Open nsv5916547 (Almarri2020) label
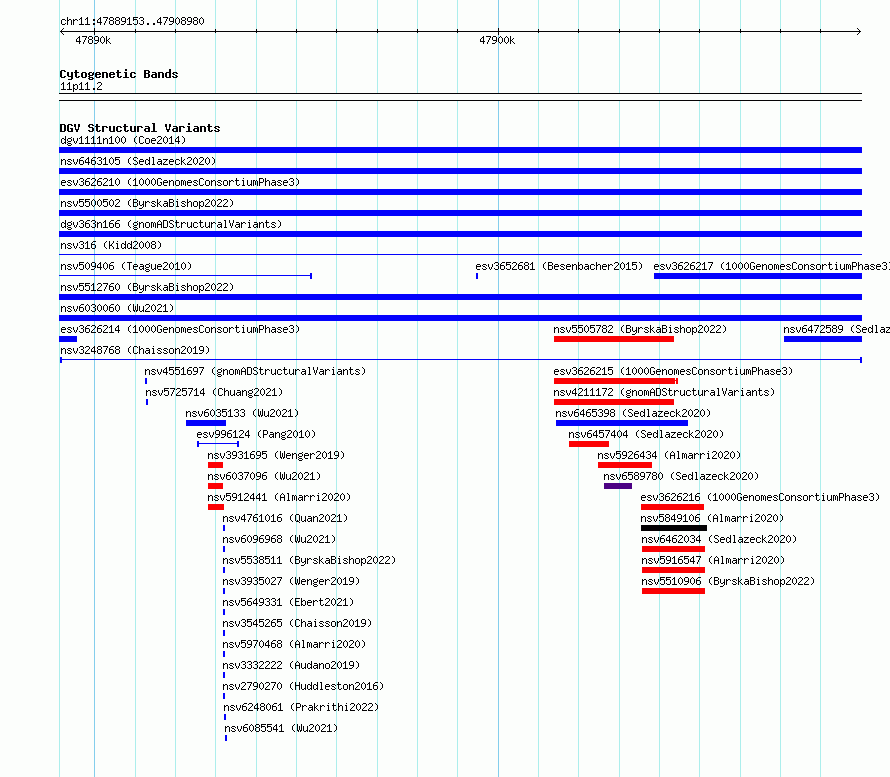The width and height of the screenshot is (890, 777). [x=713, y=560]
